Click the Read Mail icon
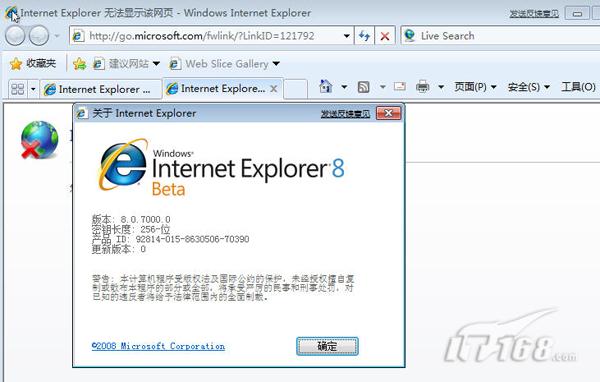 coord(400,87)
